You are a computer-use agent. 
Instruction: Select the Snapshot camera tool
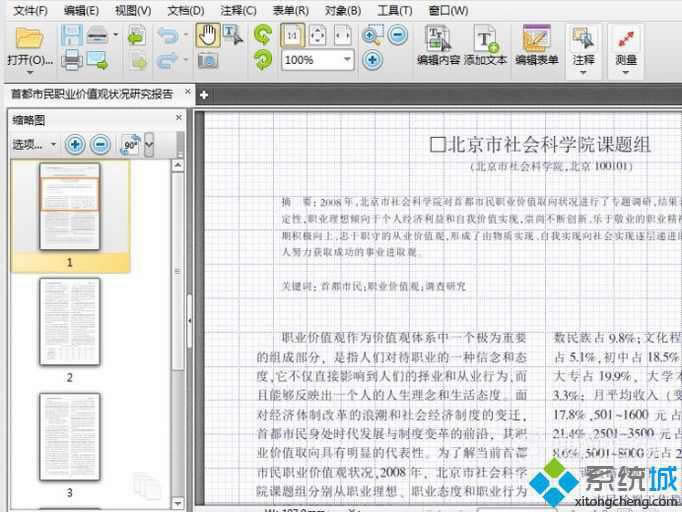208,61
